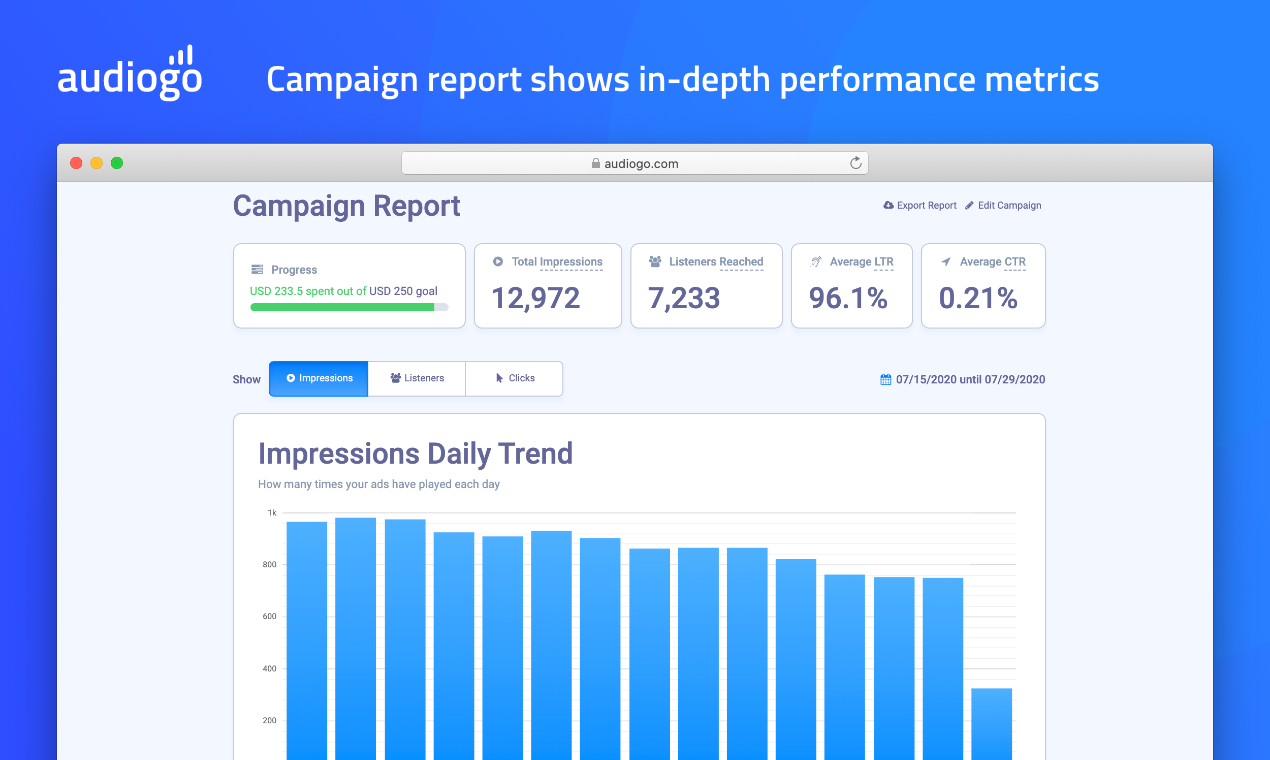The width and height of the screenshot is (1270, 760).
Task: Click the underlined CTR label
Action: tap(1015, 262)
